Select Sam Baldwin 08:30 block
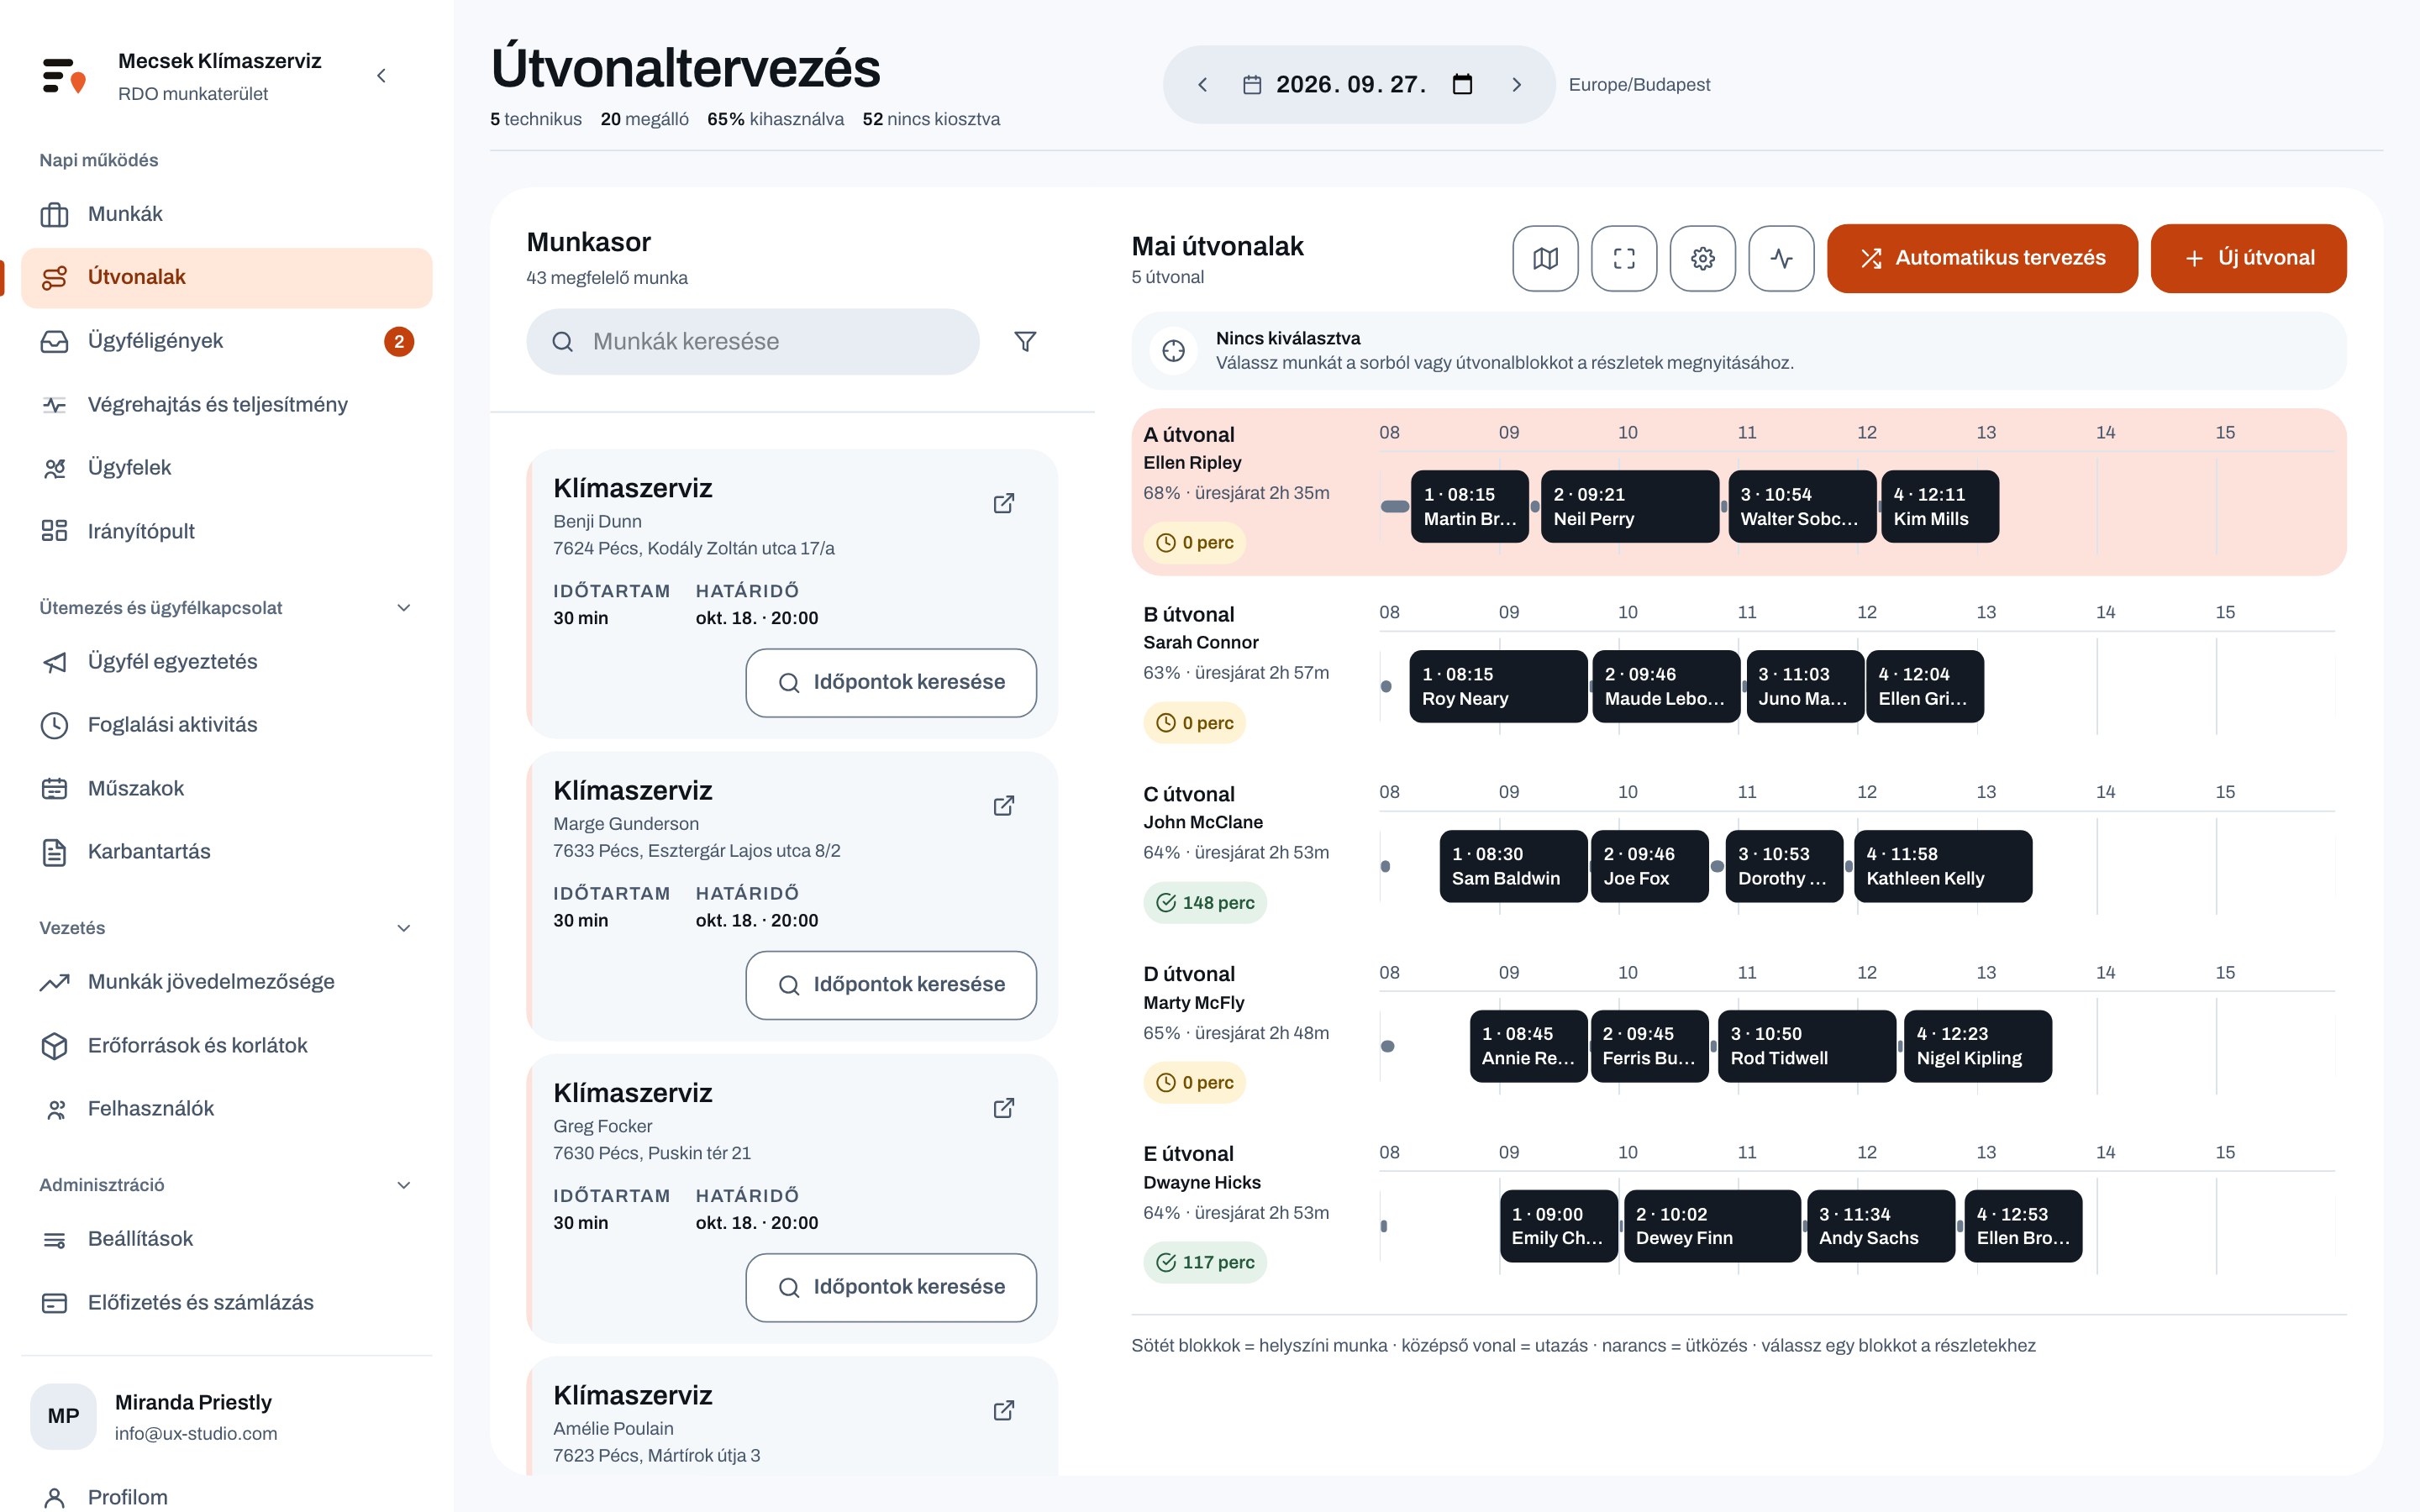The image size is (2420, 1512). point(1513,867)
